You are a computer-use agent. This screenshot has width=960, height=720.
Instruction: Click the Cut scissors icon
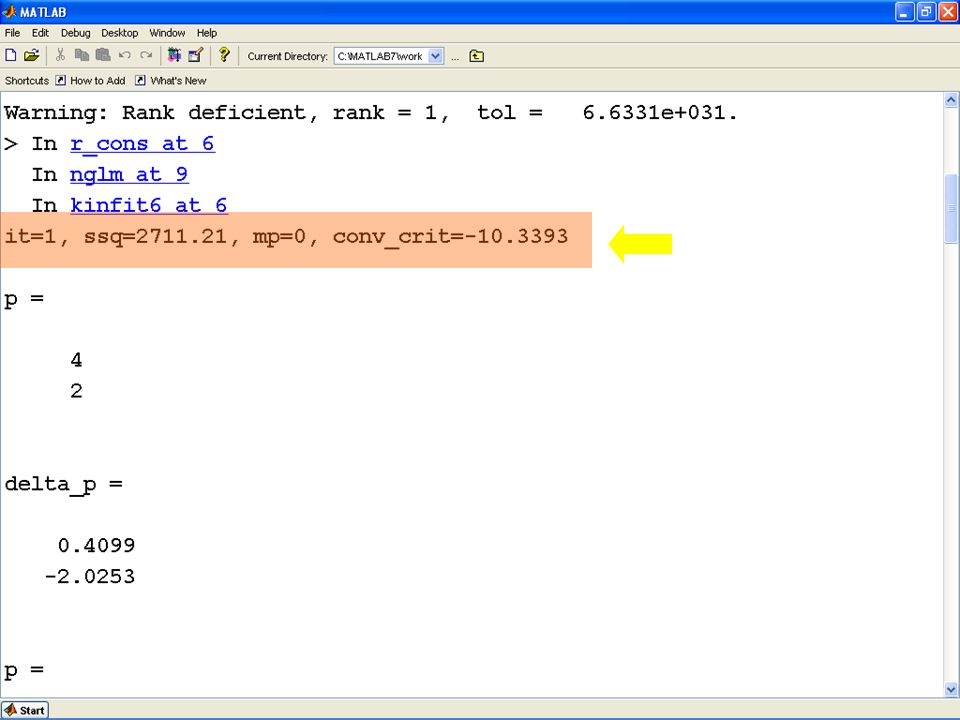60,56
